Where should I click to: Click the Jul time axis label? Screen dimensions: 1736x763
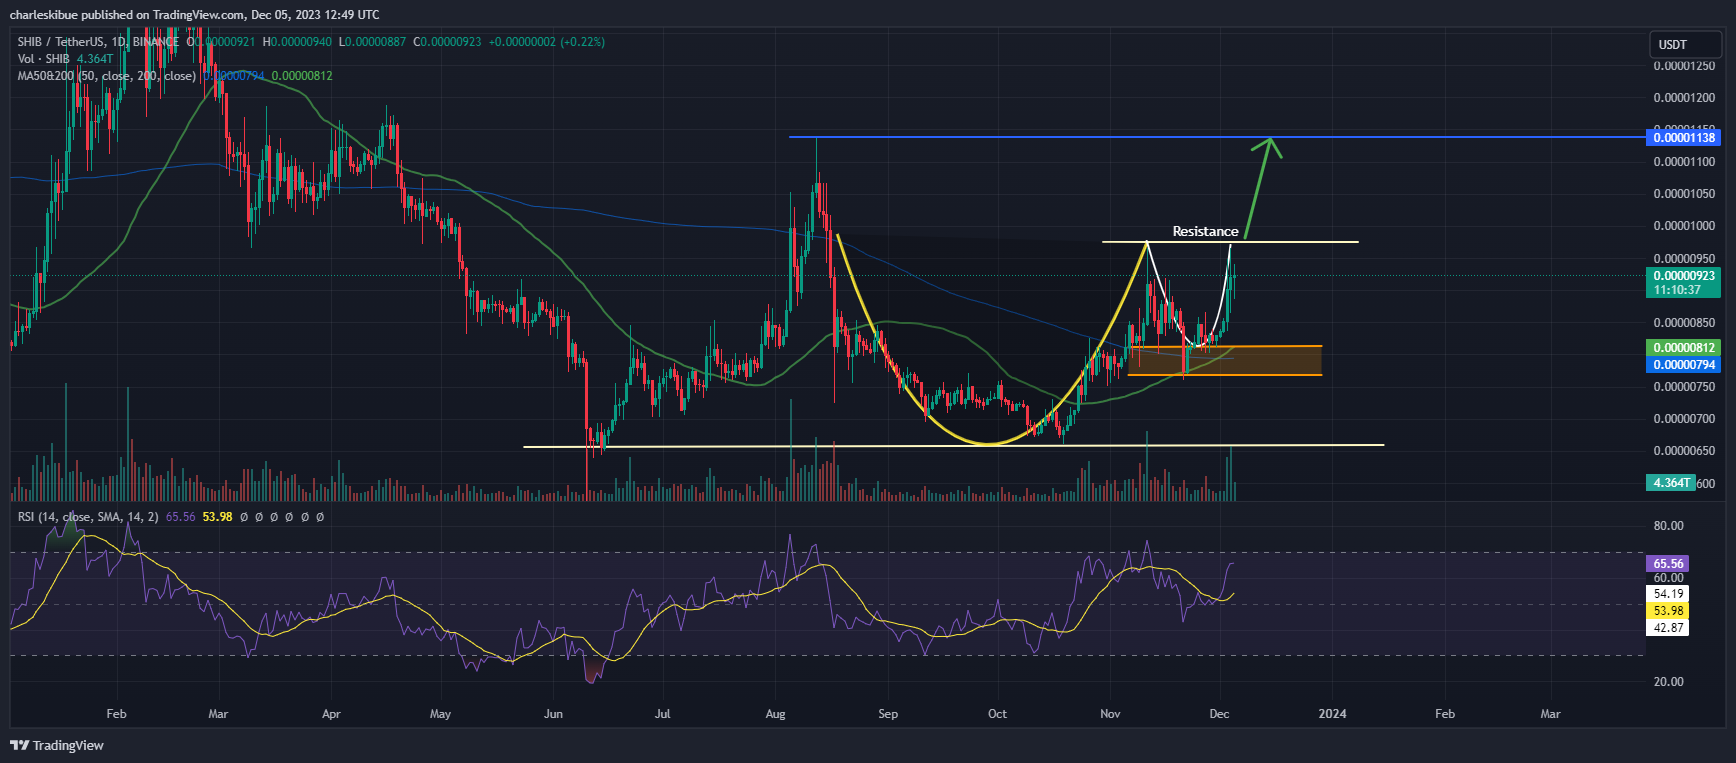[662, 714]
